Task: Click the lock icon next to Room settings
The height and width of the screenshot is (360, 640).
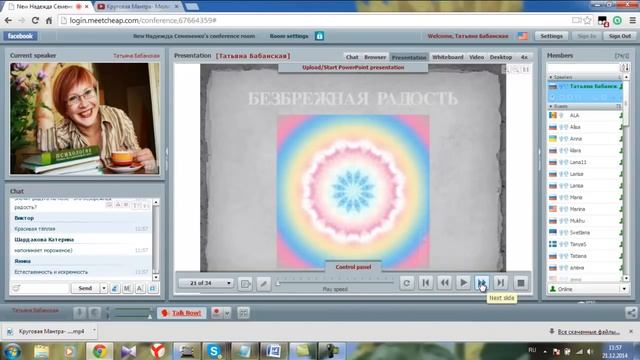Action: [320, 36]
